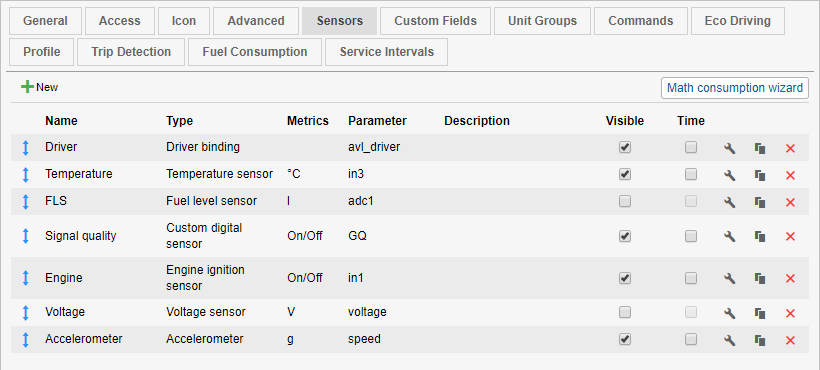Delete the Accelerometer sensor
820x370 pixels.
790,340
